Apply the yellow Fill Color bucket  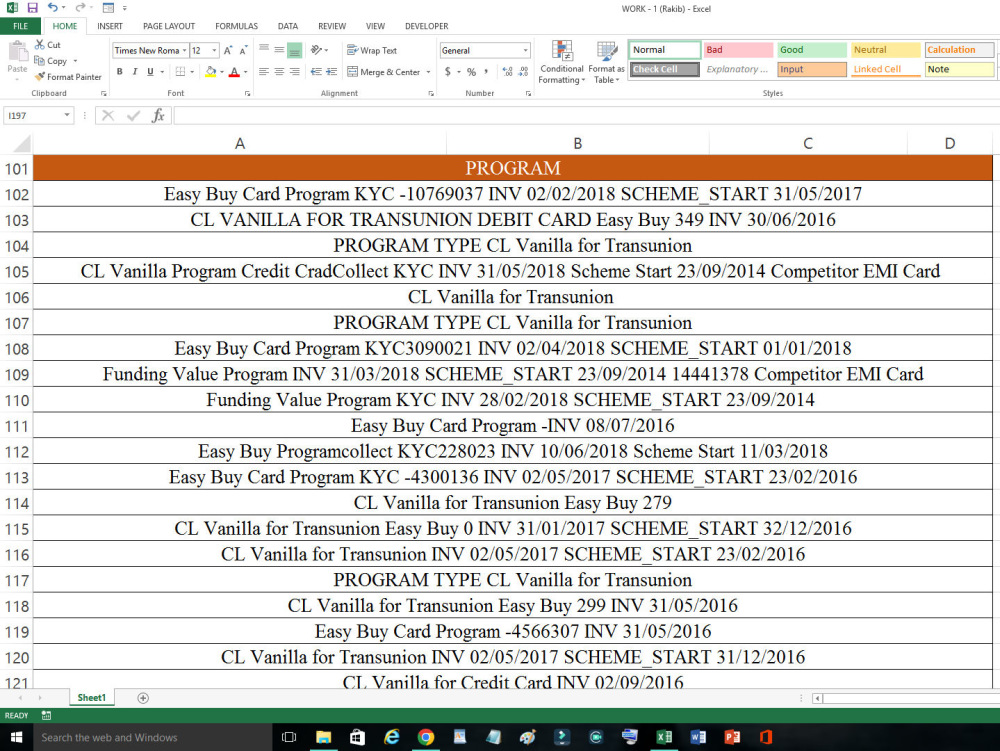tap(211, 72)
